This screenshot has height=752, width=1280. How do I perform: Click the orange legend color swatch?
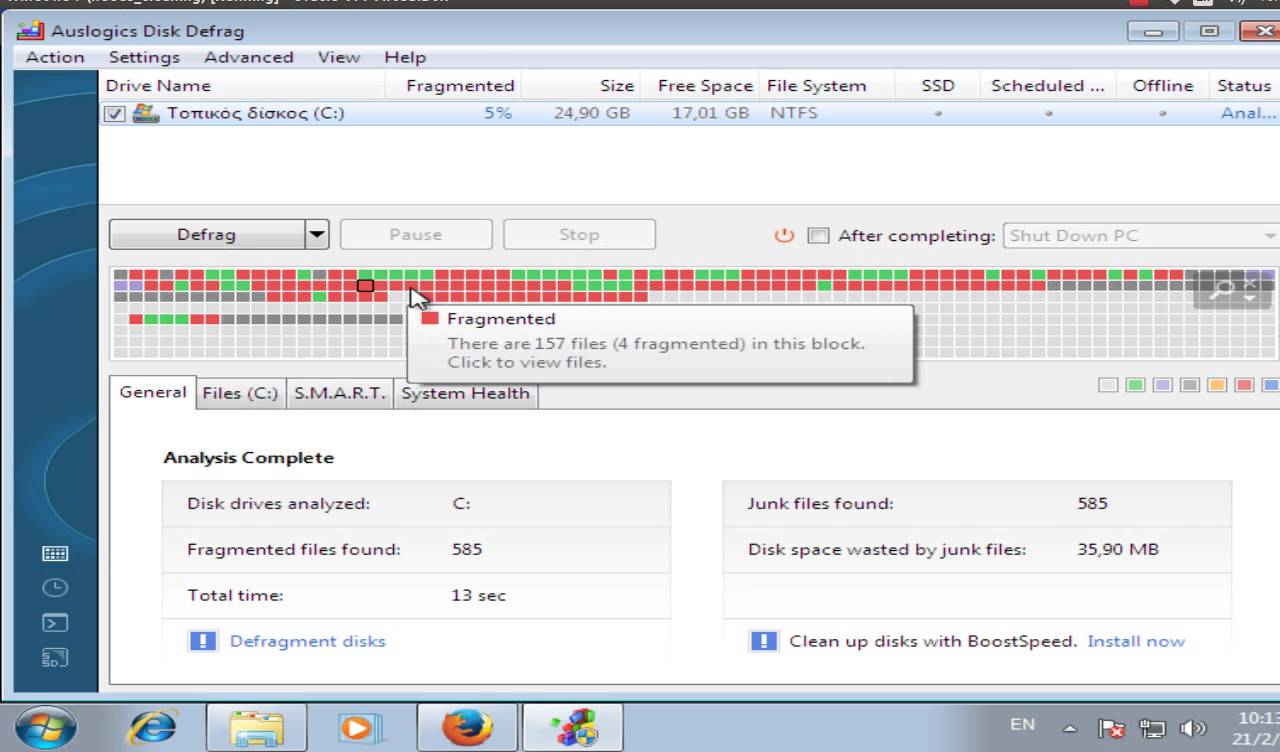click(x=1217, y=385)
